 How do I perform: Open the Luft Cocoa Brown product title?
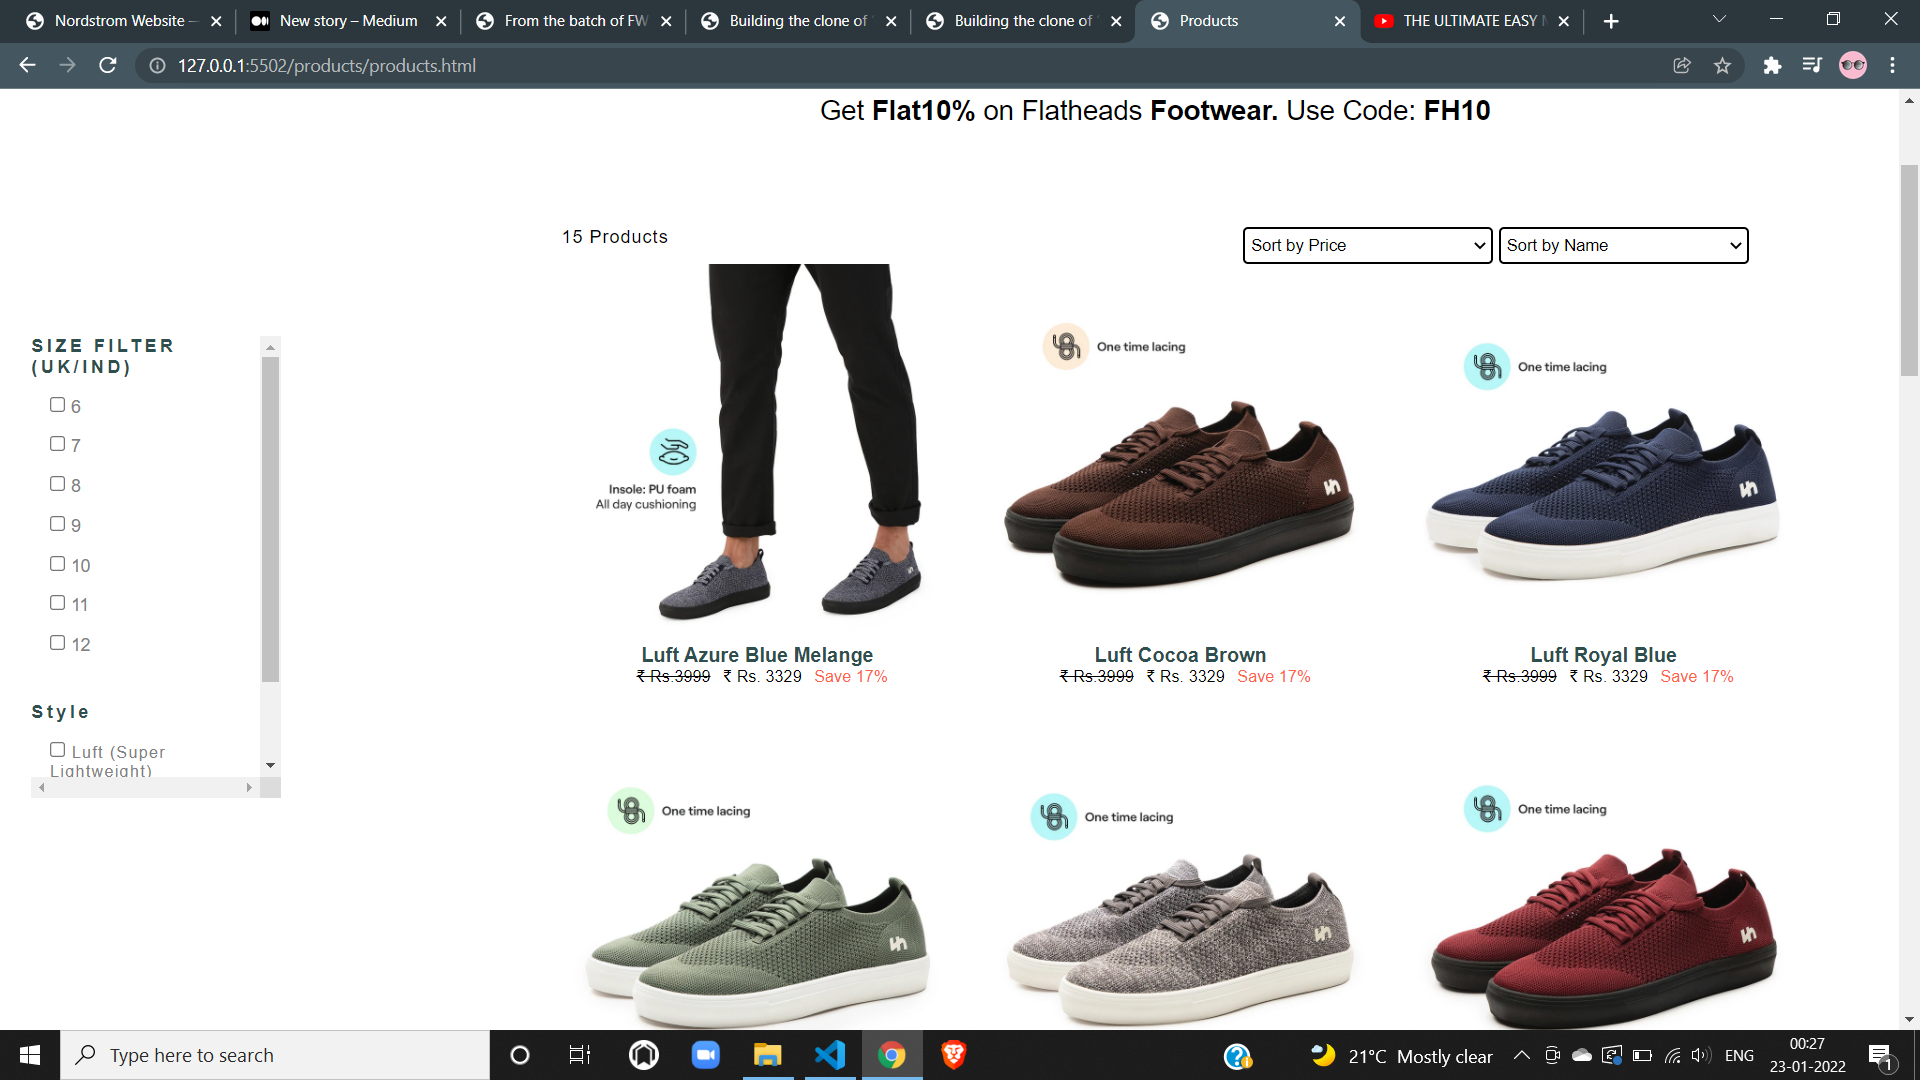(1180, 655)
